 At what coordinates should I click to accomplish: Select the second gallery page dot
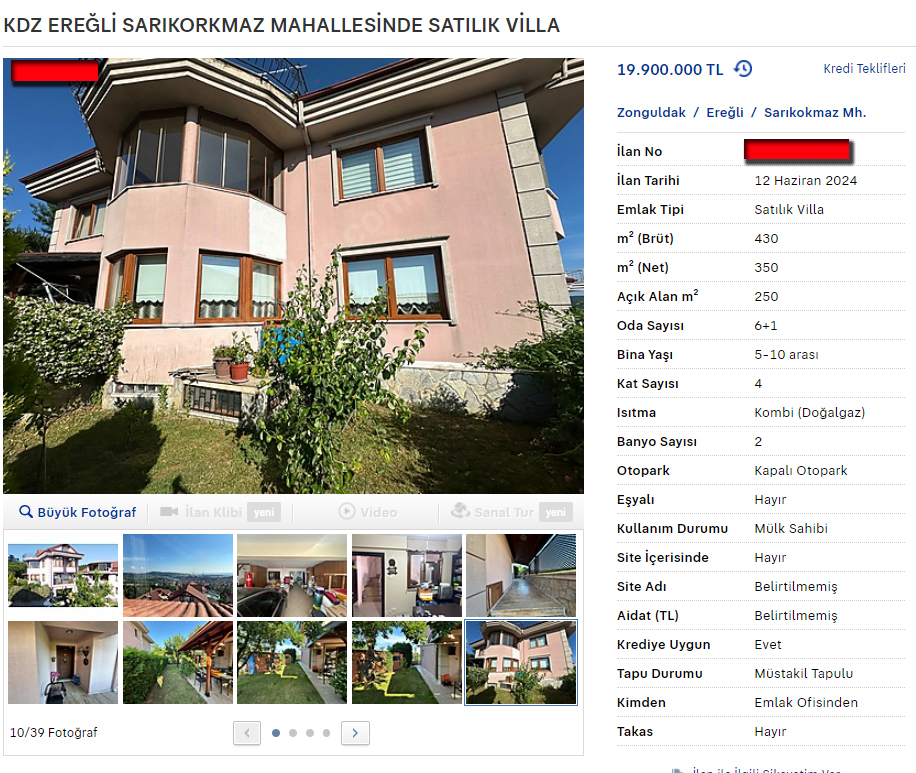(293, 733)
